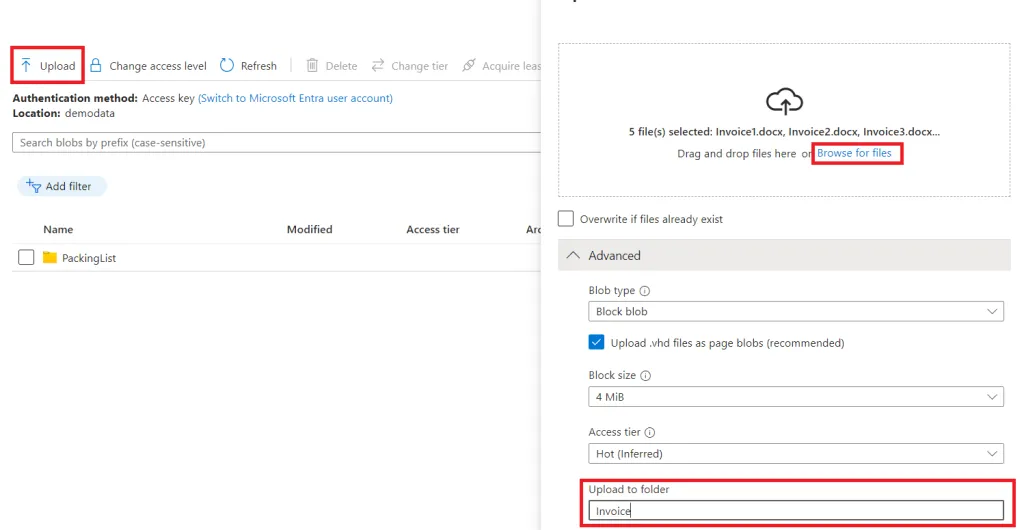The image size is (1024, 530).
Task: Click the cloud upload icon
Action: [x=784, y=102]
